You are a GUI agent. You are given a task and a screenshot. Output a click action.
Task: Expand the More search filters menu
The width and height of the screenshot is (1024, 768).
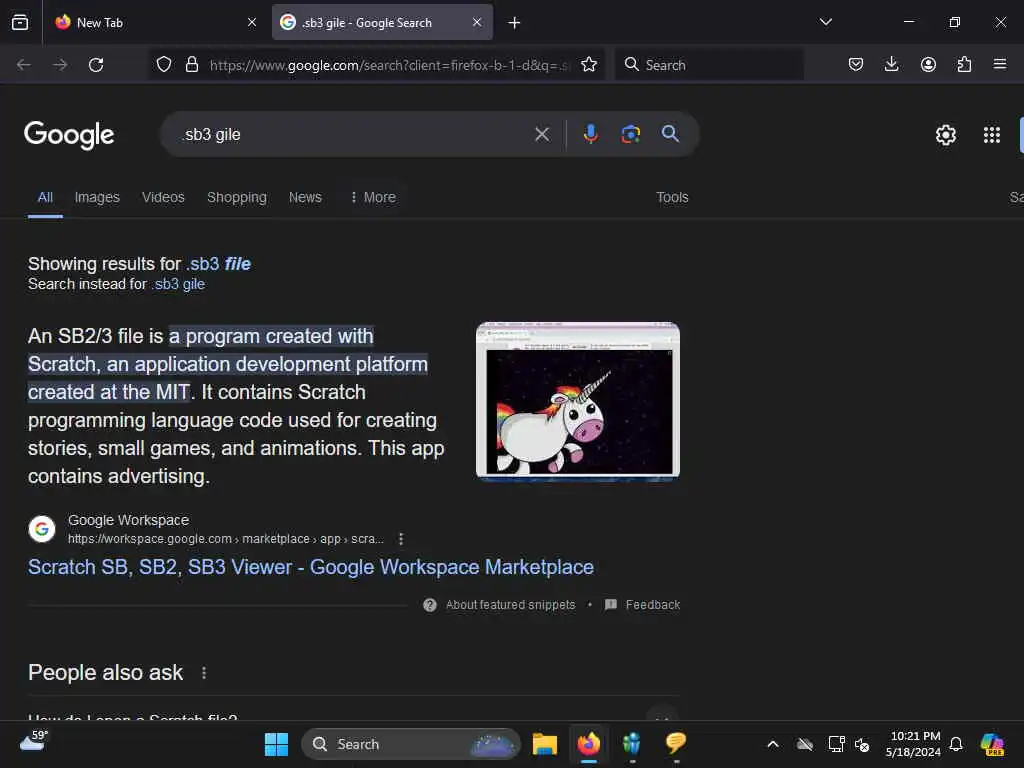373,197
